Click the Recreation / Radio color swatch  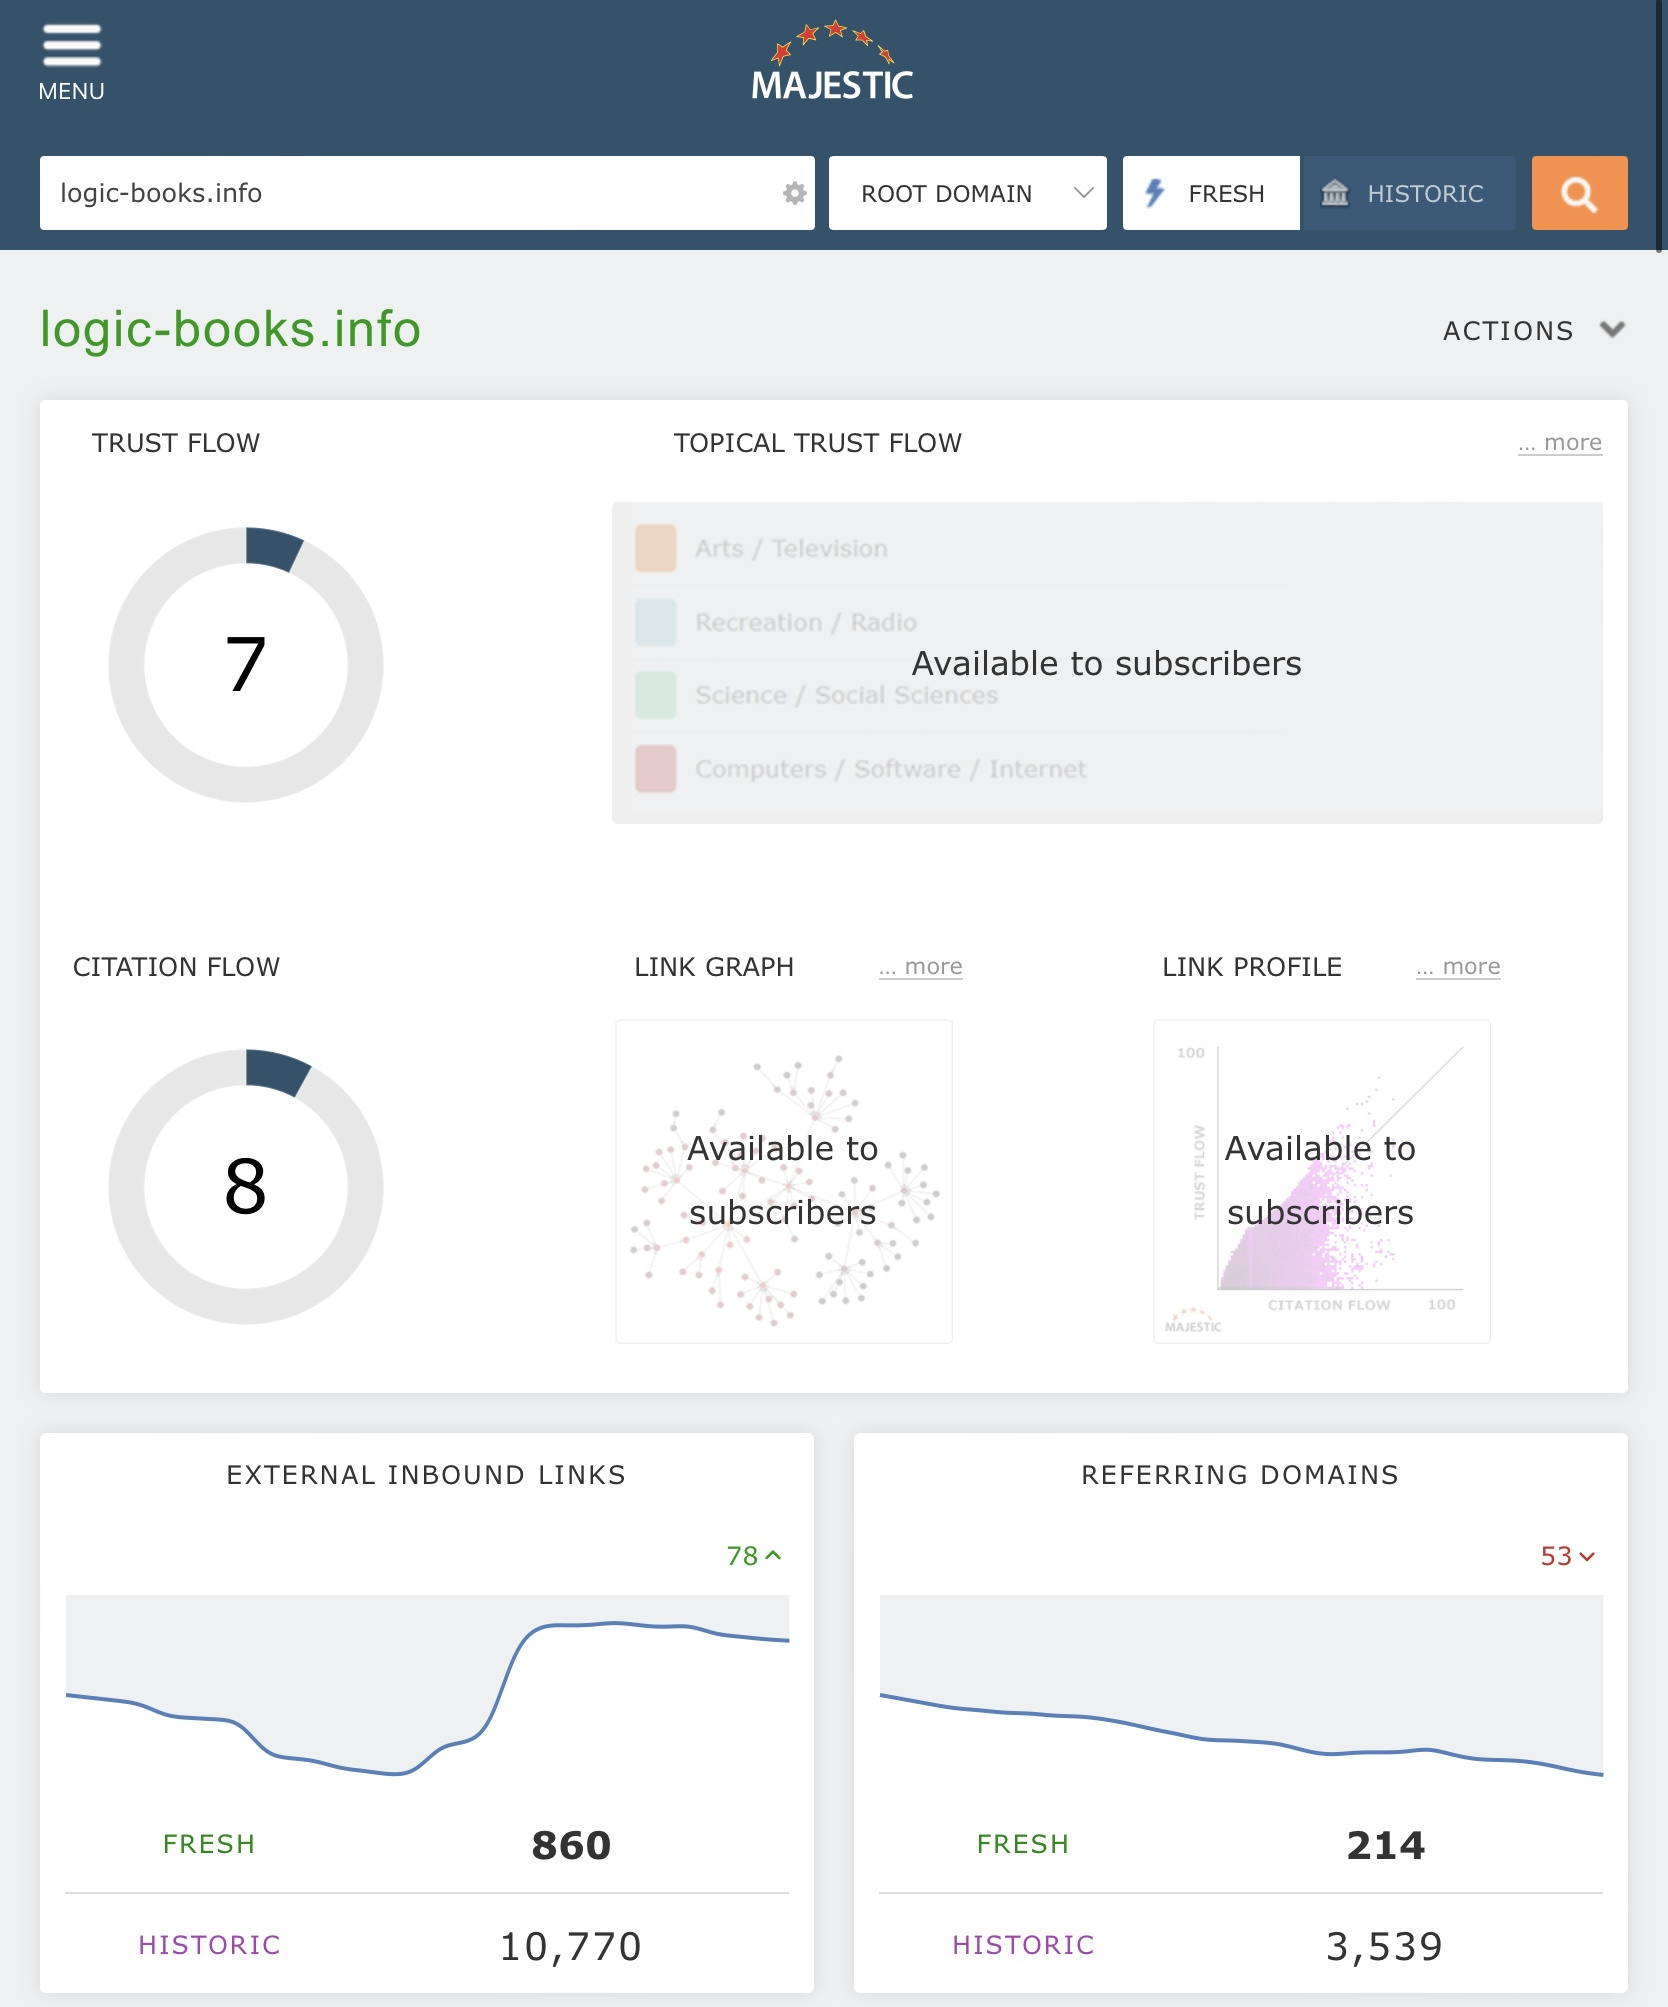coord(656,622)
